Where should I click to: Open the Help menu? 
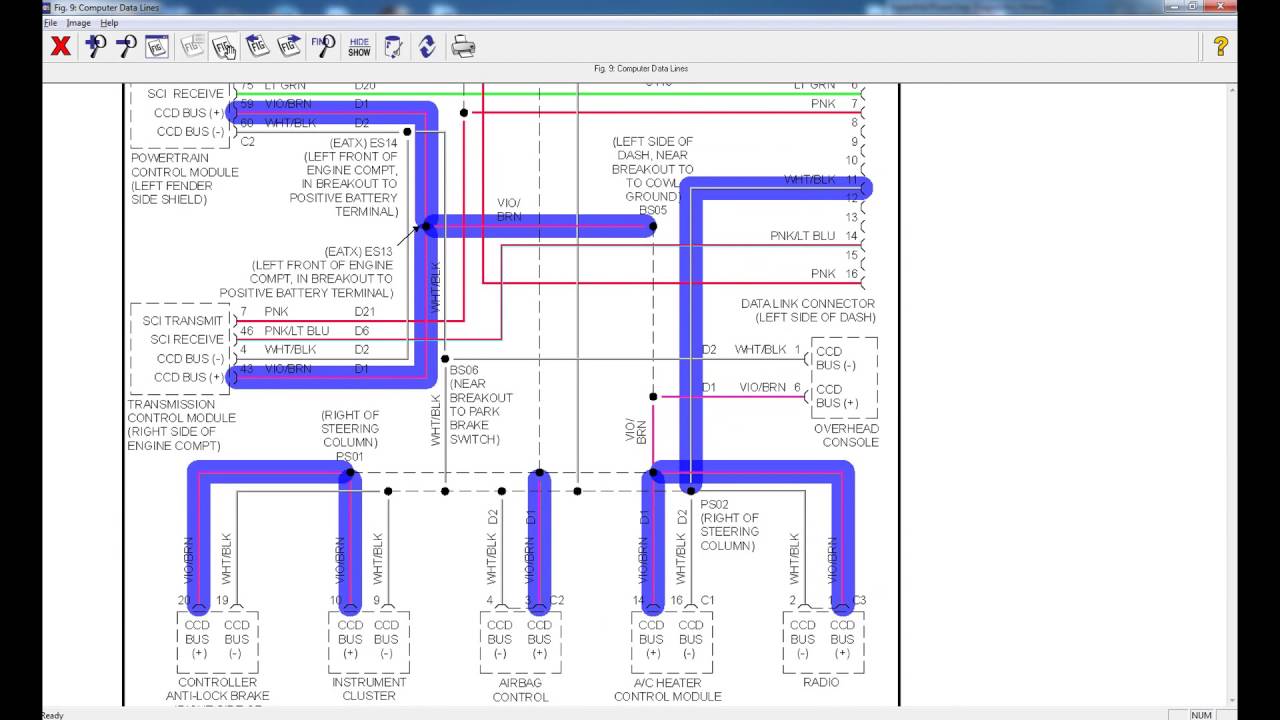tap(109, 23)
